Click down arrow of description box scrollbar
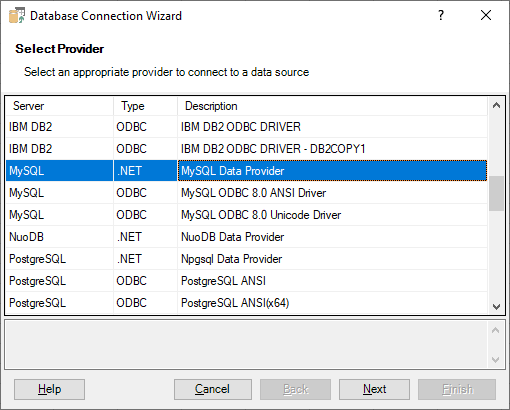This screenshot has width=510, height=410. [x=496, y=360]
